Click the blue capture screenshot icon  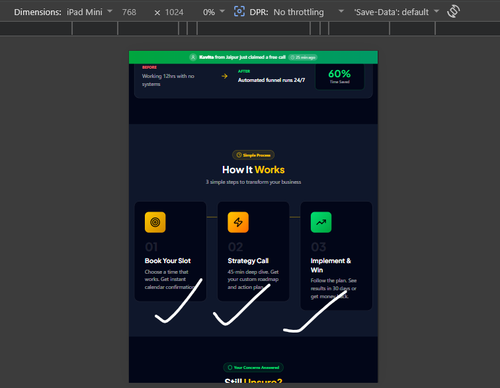point(239,12)
